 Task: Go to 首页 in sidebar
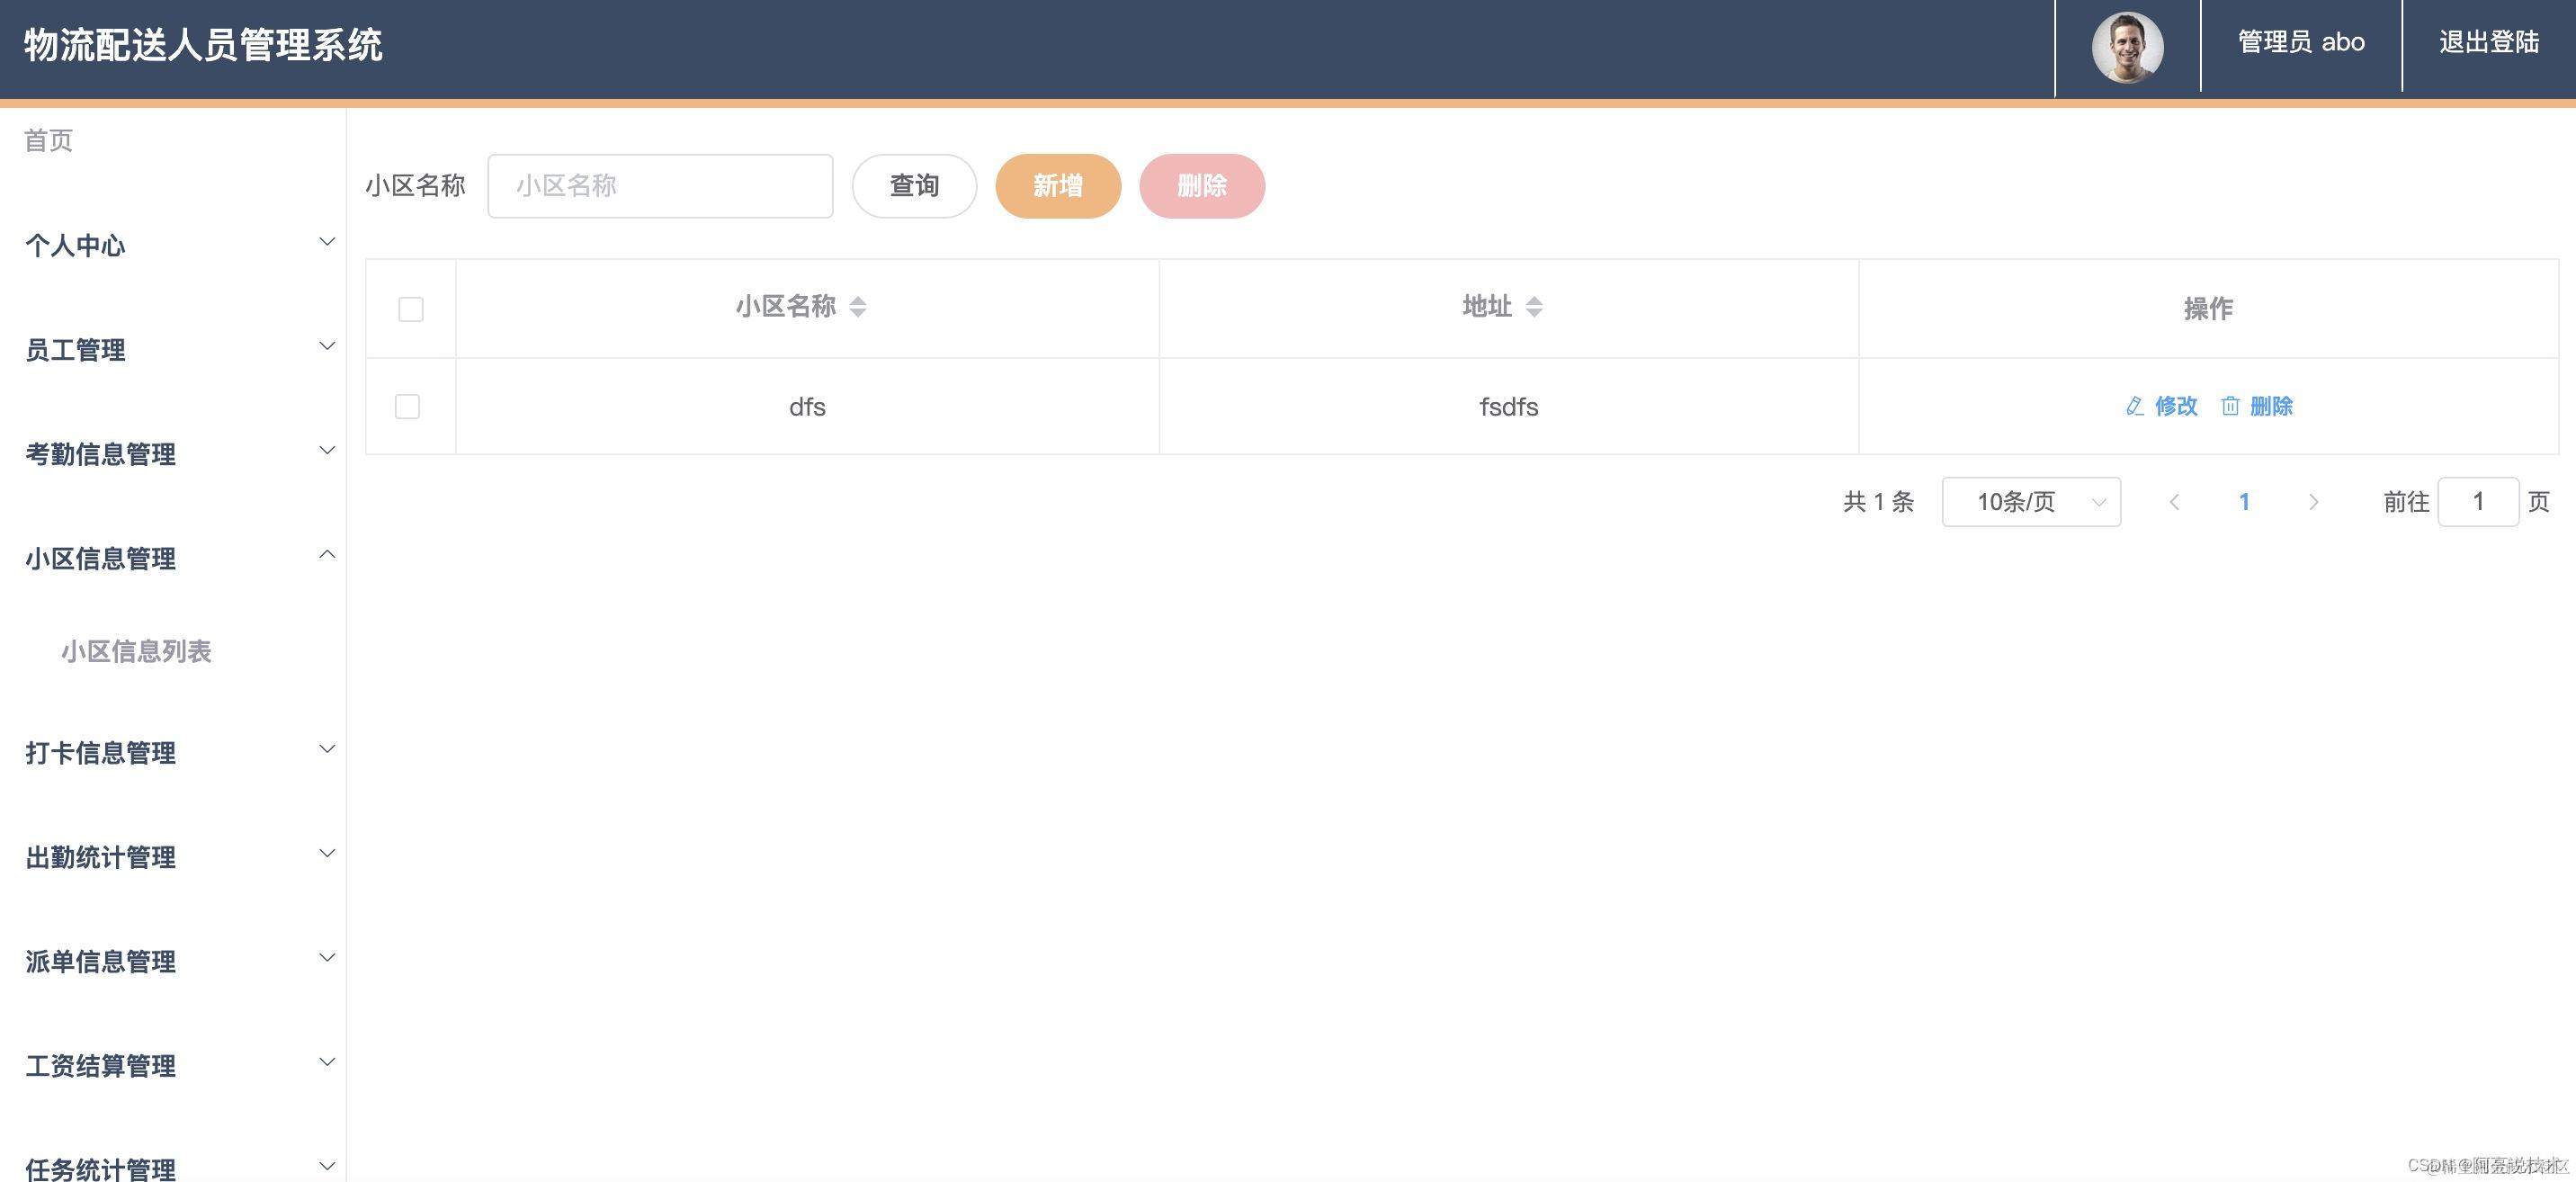[x=49, y=141]
